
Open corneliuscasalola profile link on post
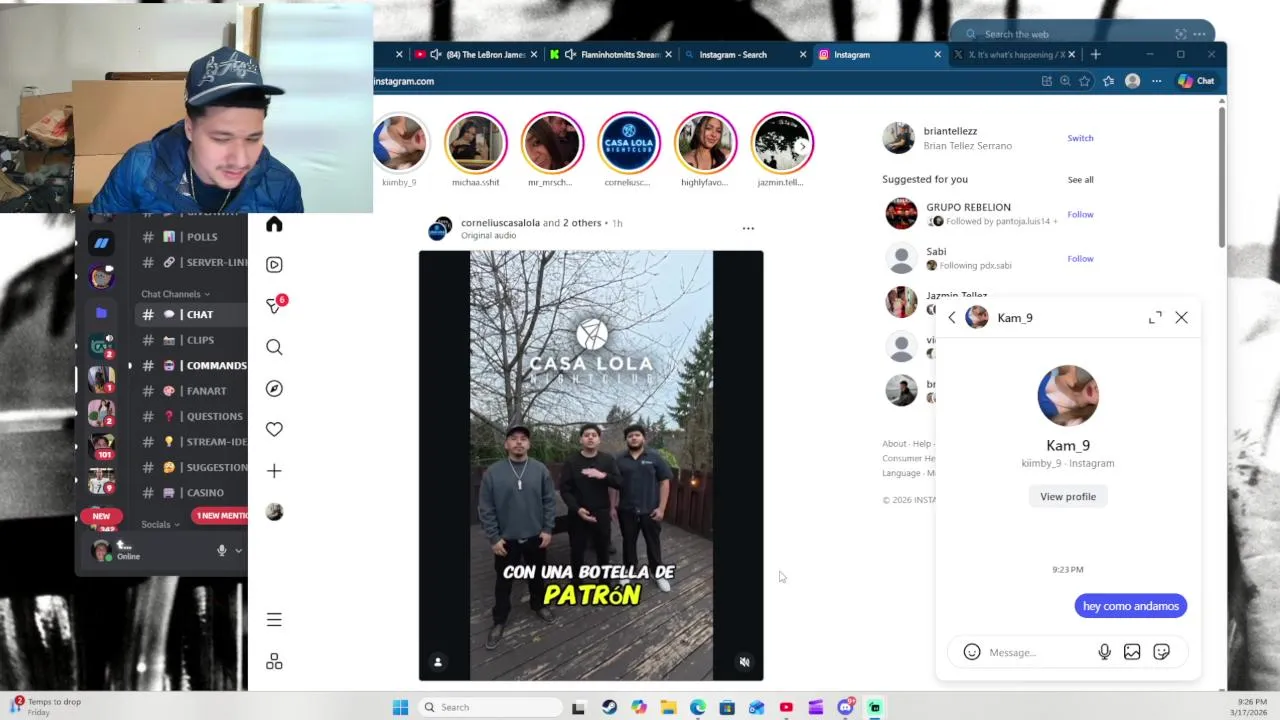pyautogui.click(x=500, y=223)
